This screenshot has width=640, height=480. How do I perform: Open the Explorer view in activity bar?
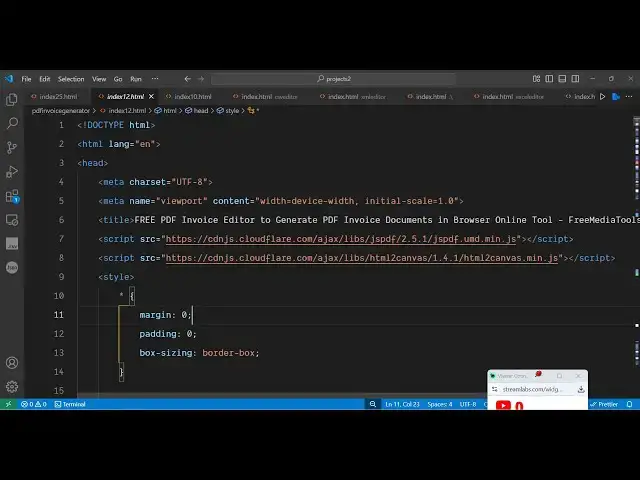point(12,100)
